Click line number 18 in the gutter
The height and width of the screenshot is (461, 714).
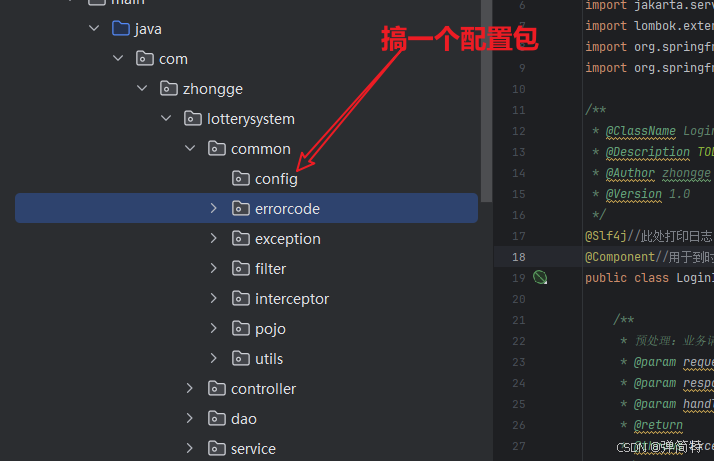click(x=519, y=257)
